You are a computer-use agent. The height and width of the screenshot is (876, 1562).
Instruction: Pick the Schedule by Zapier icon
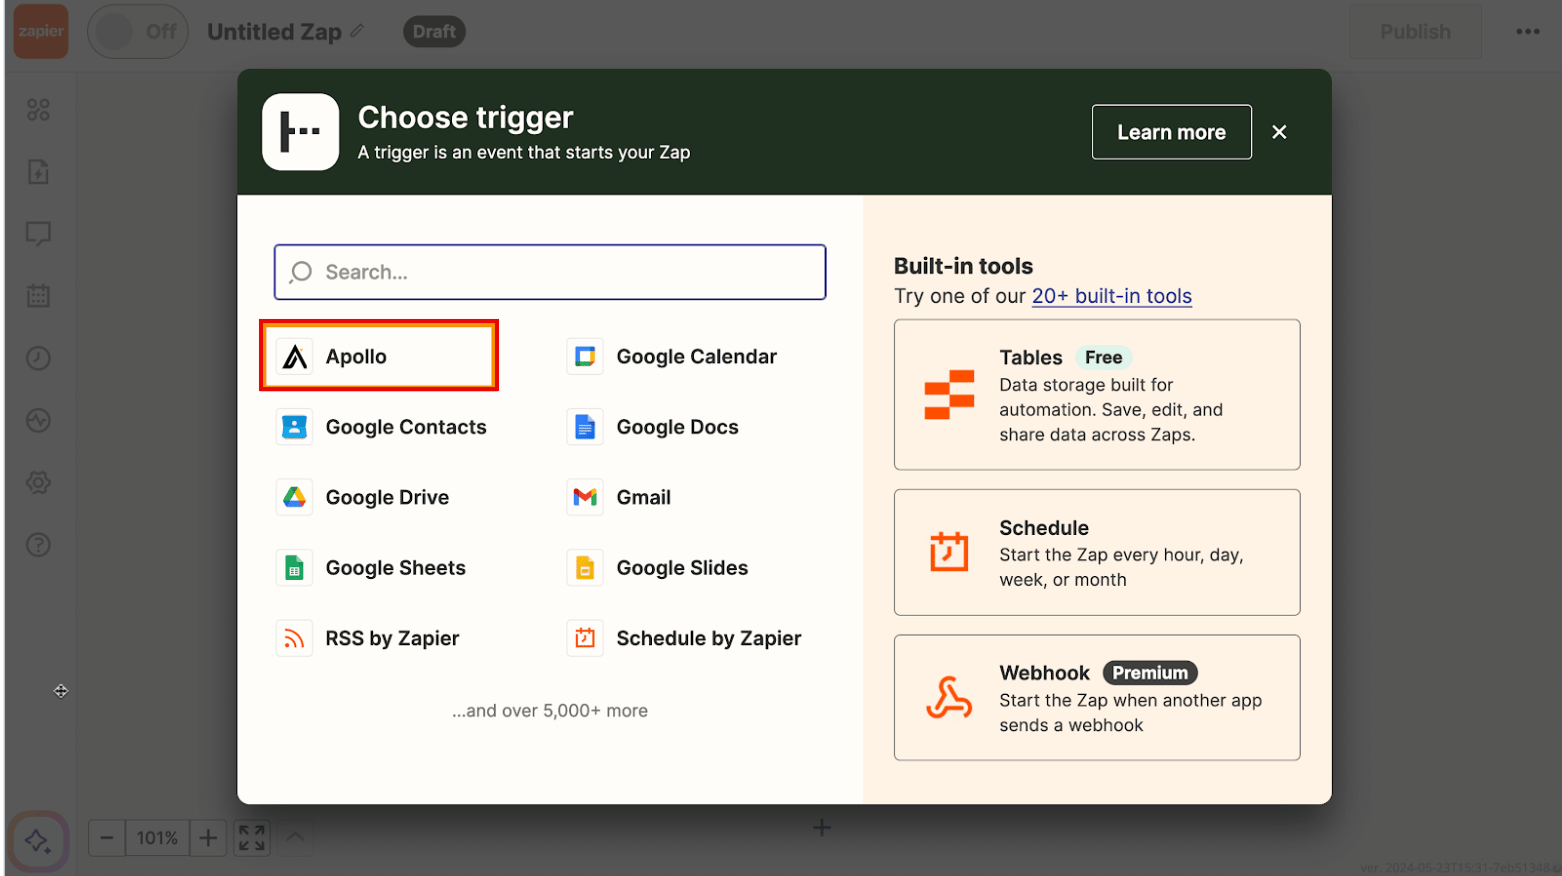(x=585, y=638)
